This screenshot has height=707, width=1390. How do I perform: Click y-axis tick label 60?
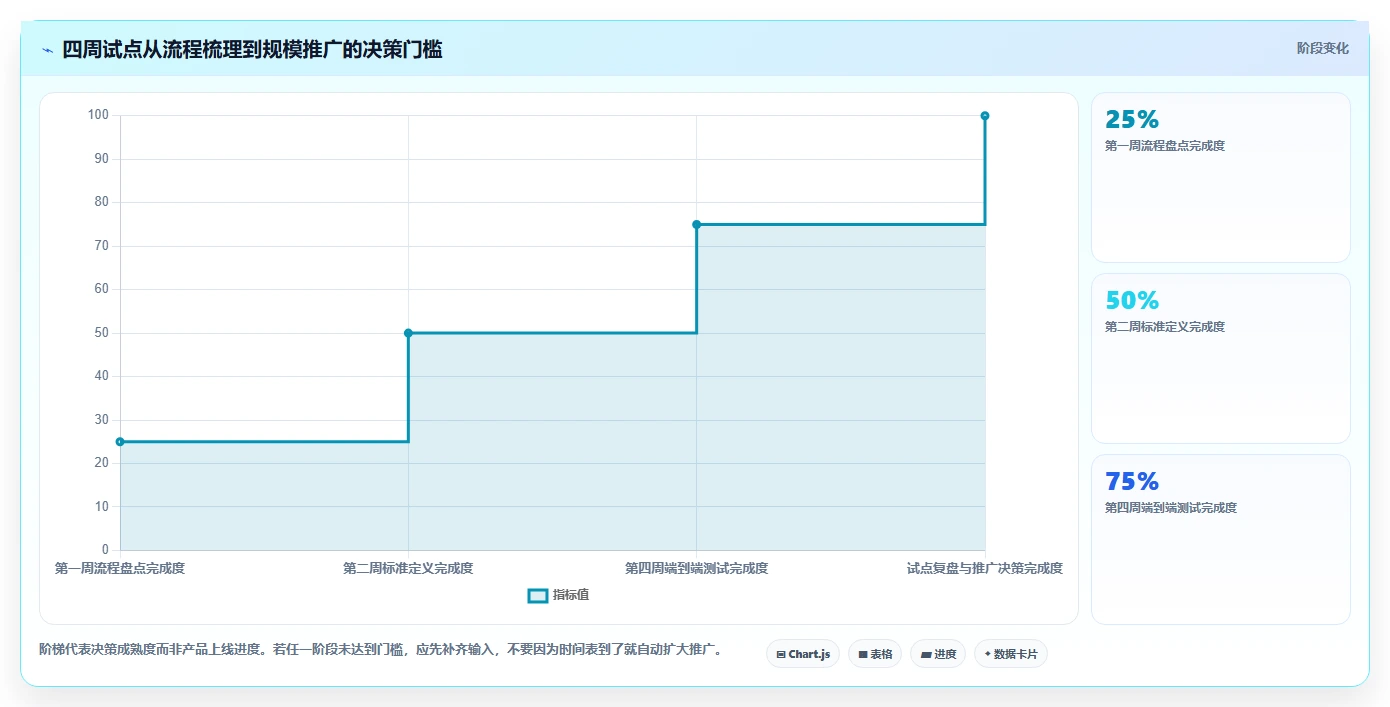click(x=102, y=289)
